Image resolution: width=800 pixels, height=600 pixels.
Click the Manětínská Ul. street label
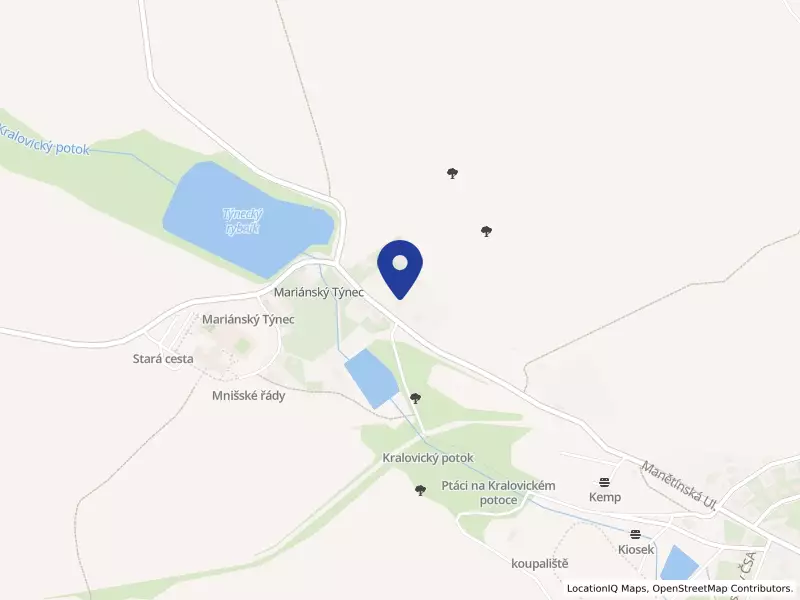pos(679,486)
